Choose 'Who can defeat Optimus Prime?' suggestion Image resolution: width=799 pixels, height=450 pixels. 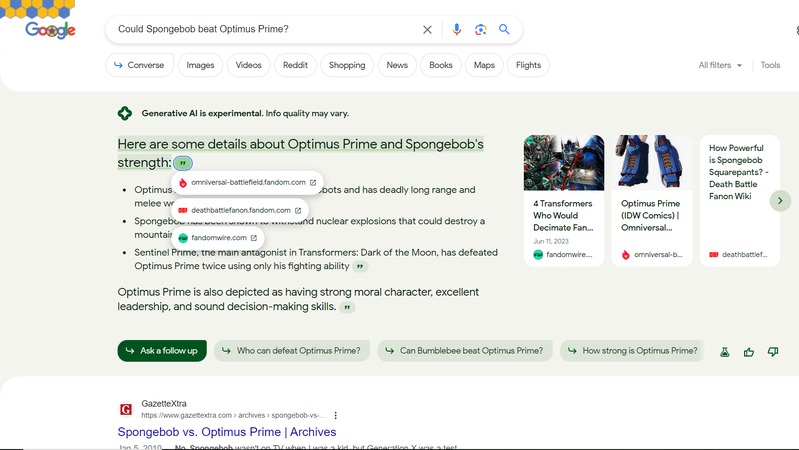[x=292, y=351]
